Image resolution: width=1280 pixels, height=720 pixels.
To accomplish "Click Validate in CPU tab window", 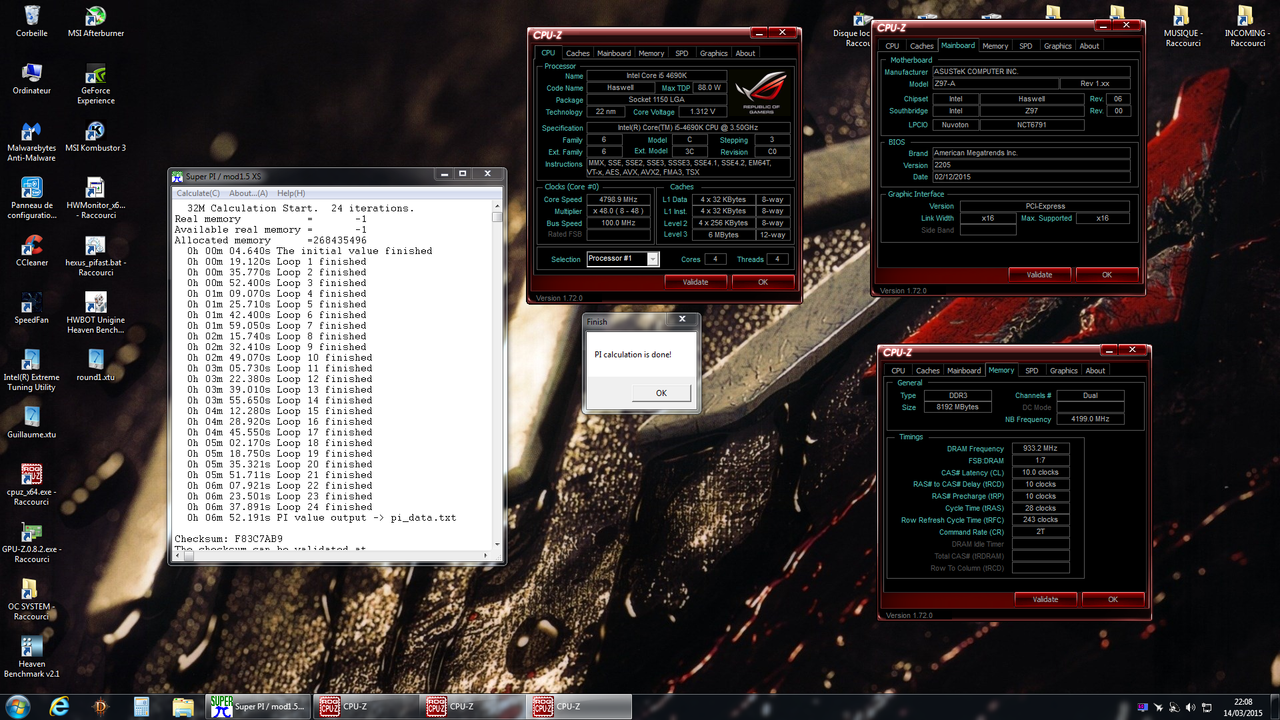I will 695,282.
